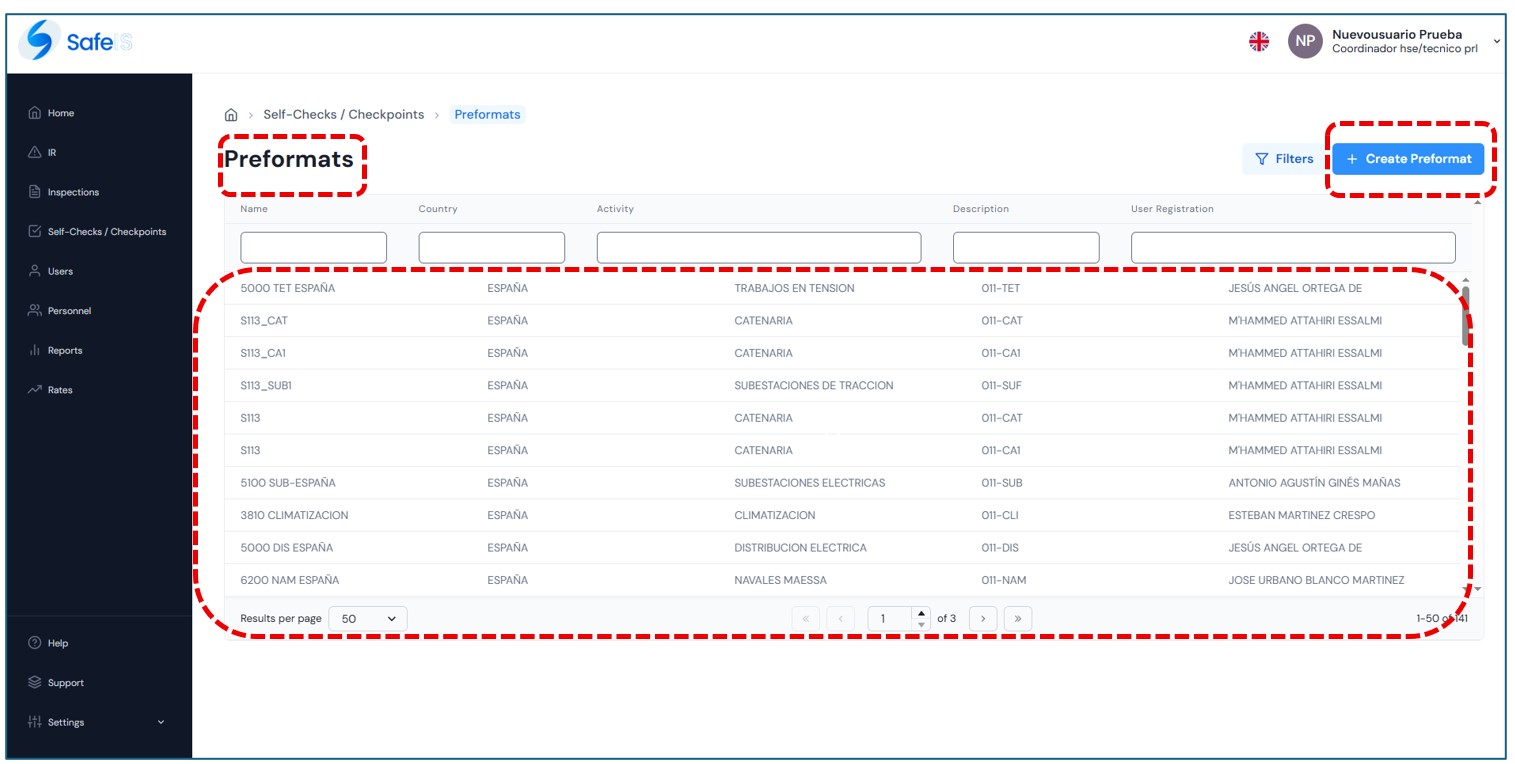1515x764 pixels.
Task: Expand the user profile dropdown arrow
Action: [x=1496, y=41]
